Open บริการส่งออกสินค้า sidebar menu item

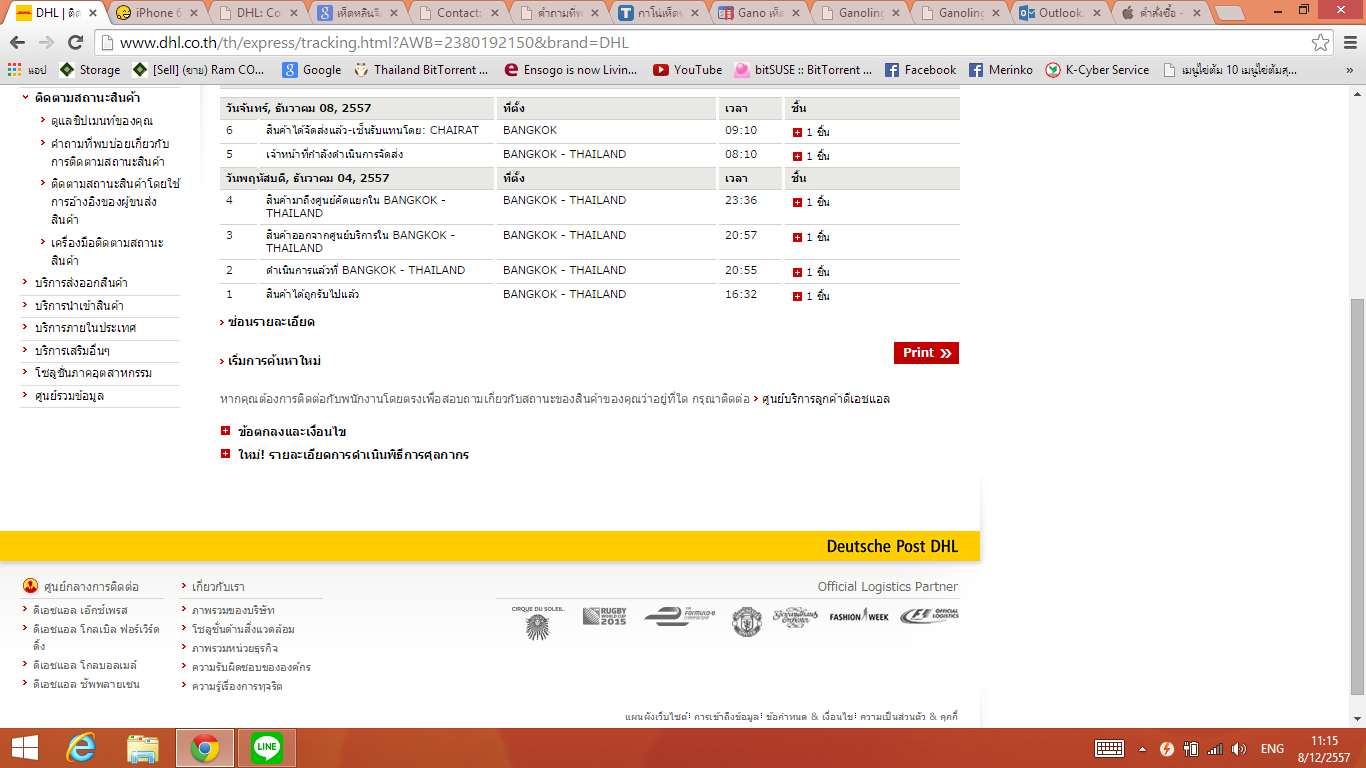pos(82,283)
